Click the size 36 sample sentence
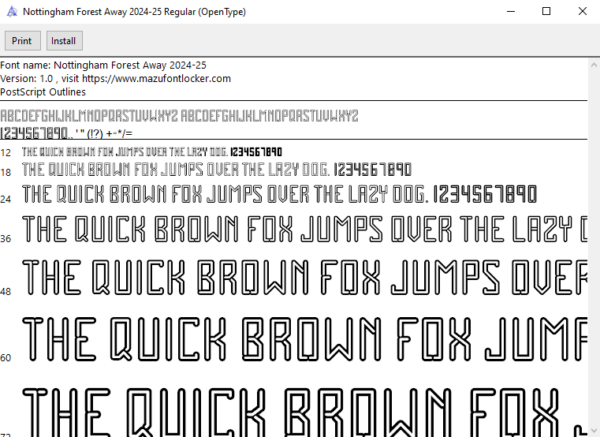This screenshot has width=600, height=437. pos(305,229)
